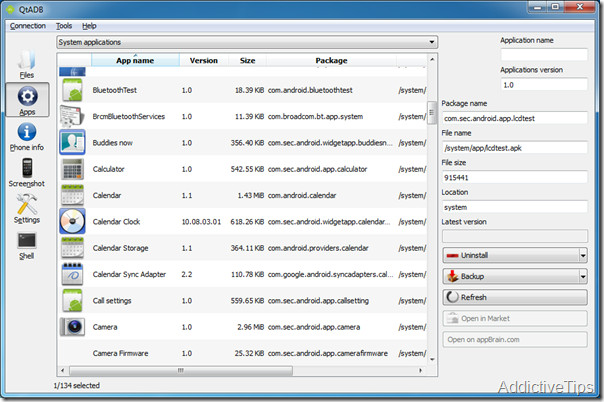Expand the System applications dropdown
The width and height of the screenshot is (604, 402).
(431, 42)
